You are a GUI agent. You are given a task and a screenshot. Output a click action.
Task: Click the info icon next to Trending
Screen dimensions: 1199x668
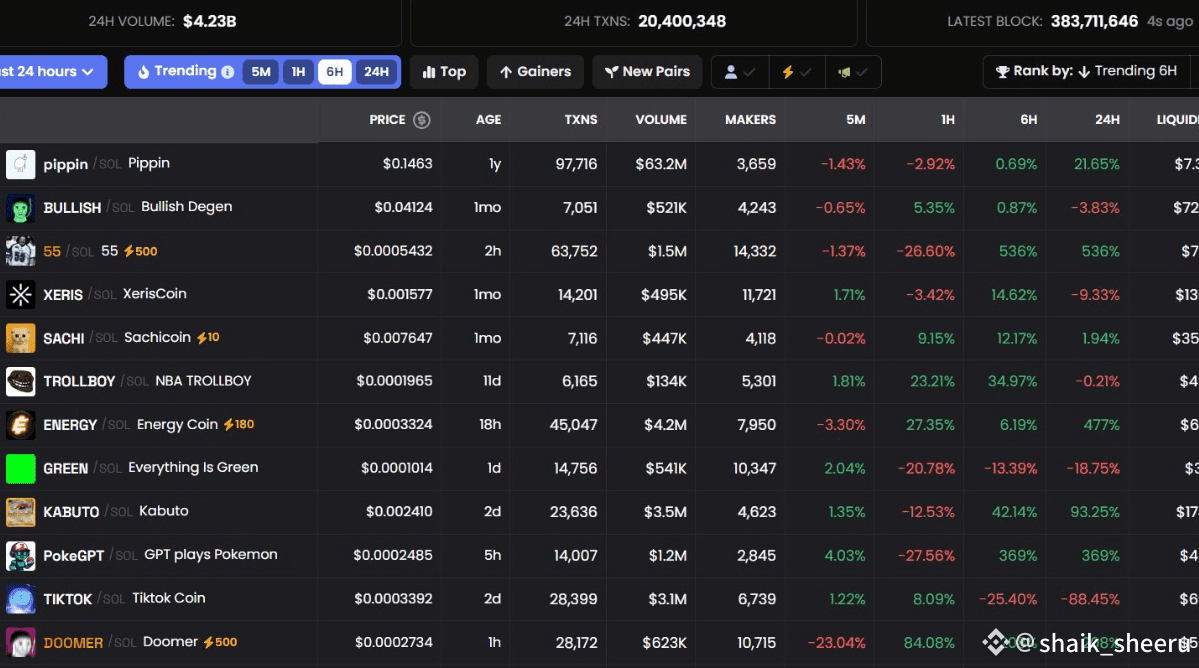click(x=228, y=72)
